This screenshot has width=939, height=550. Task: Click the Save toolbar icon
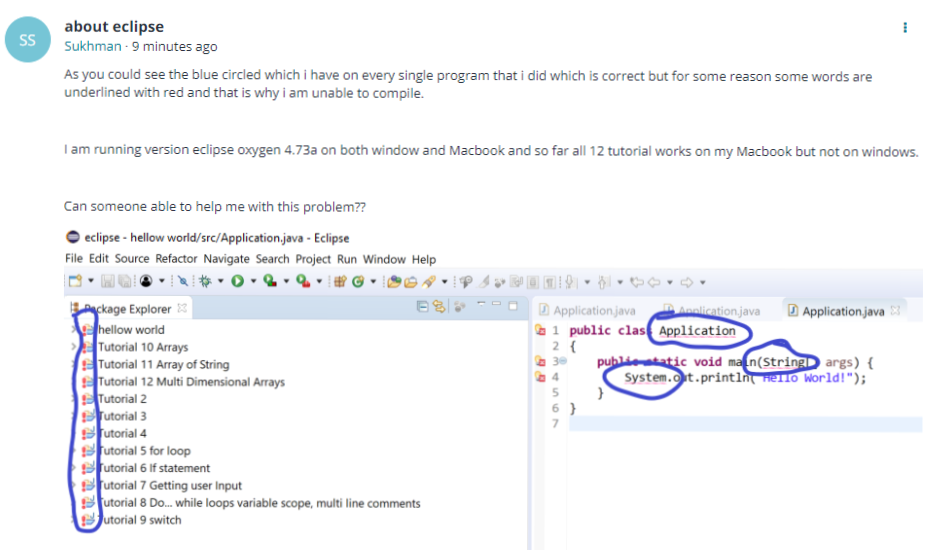(x=108, y=281)
